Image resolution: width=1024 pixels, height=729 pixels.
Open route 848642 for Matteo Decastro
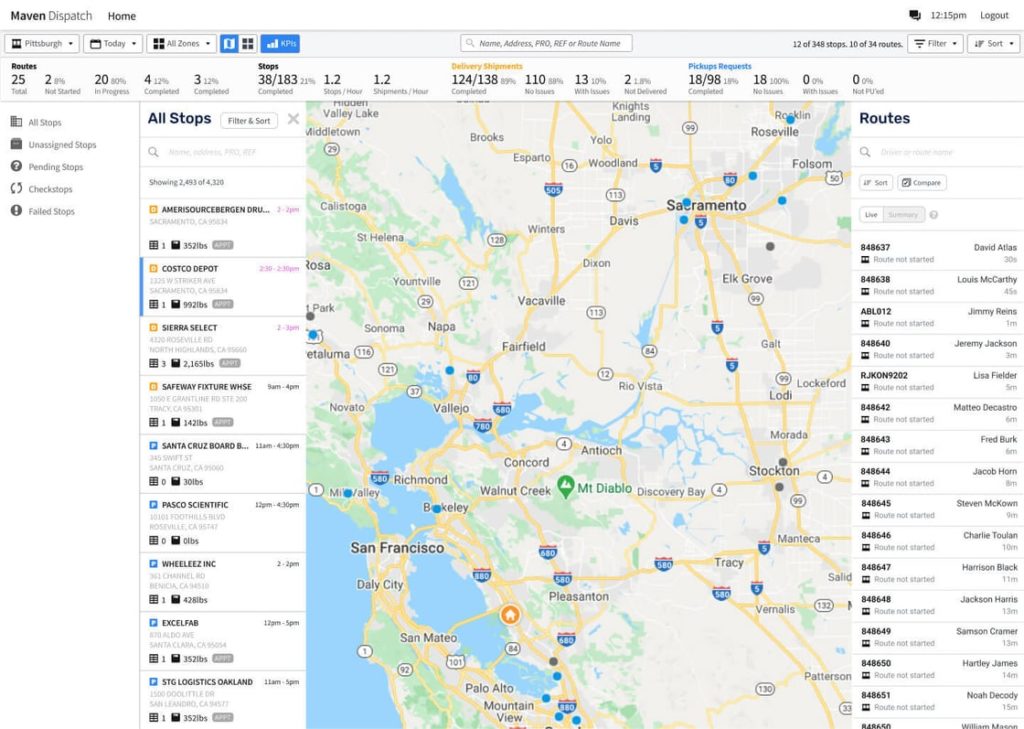[x=938, y=413]
